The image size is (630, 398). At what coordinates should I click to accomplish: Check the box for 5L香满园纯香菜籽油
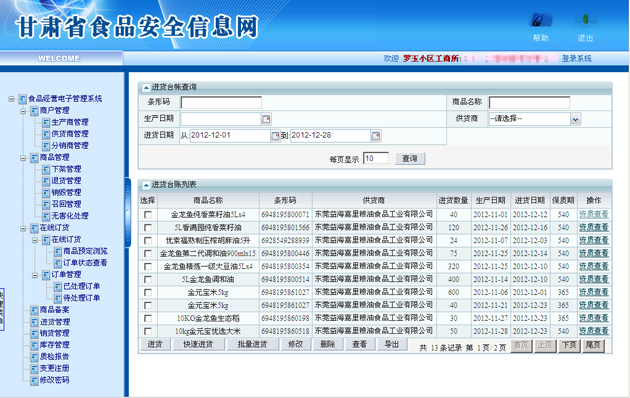[148, 228]
